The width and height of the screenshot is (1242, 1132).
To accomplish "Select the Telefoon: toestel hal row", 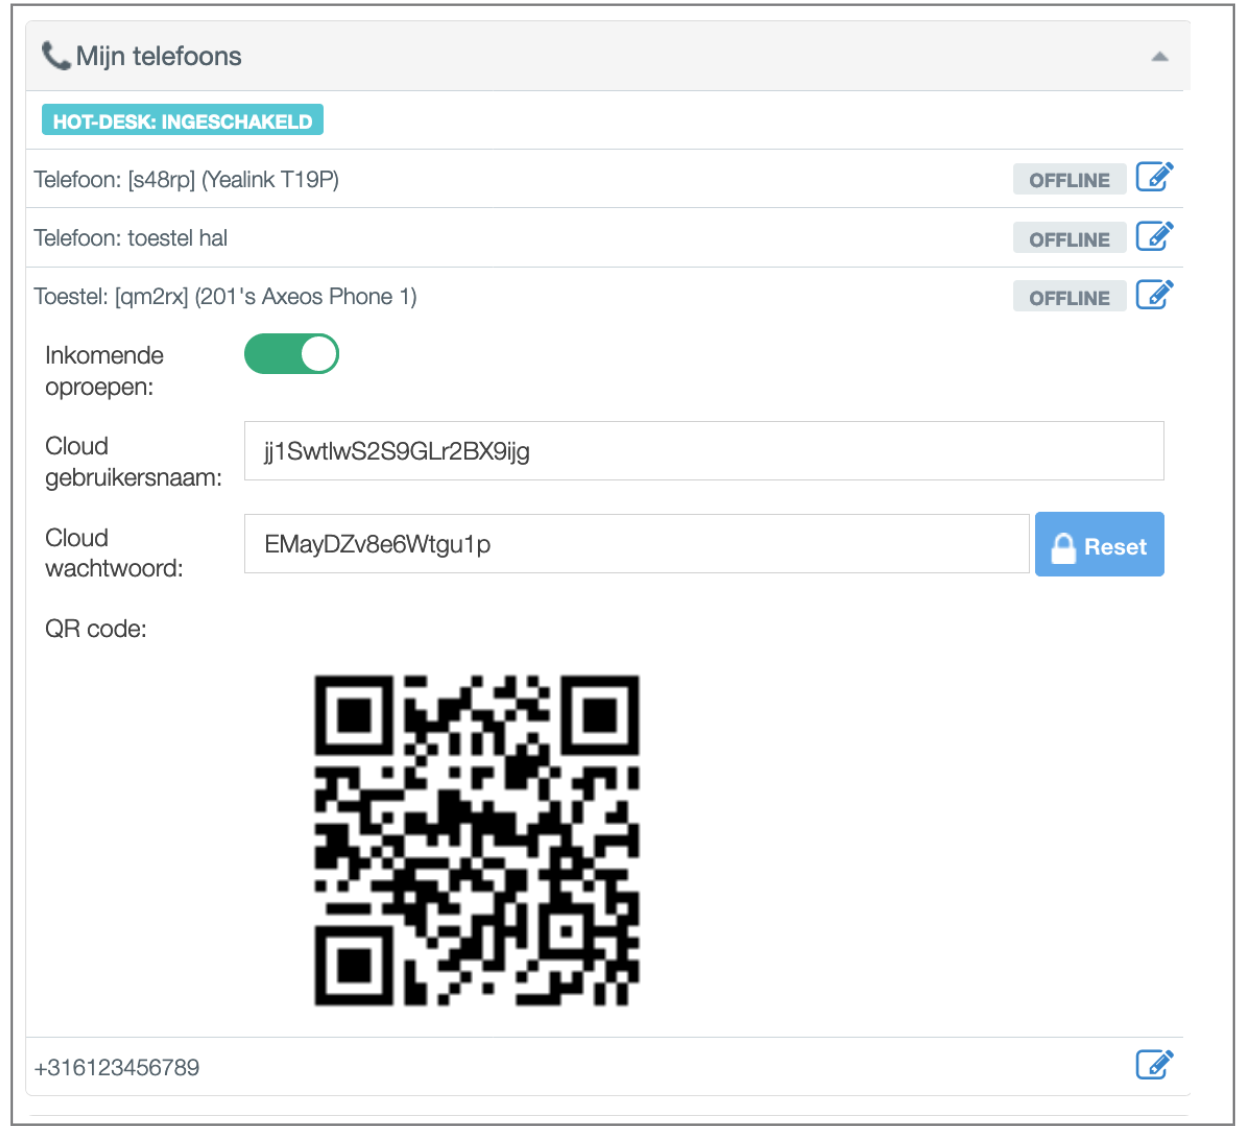I will pyautogui.click(x=131, y=238).
